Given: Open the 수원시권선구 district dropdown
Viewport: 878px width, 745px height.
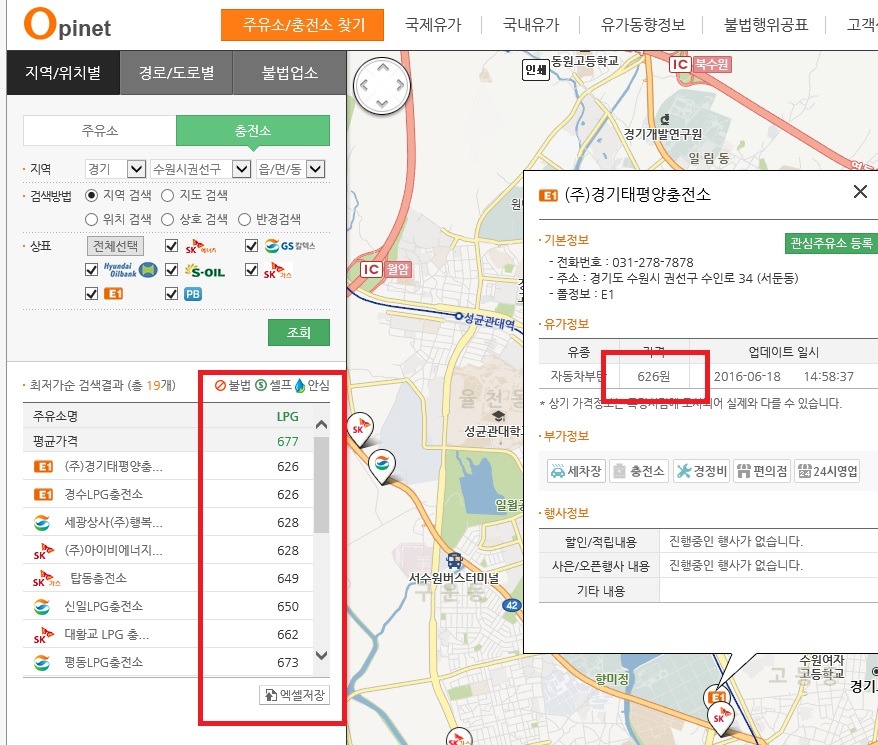Looking at the screenshot, I should coord(200,169).
